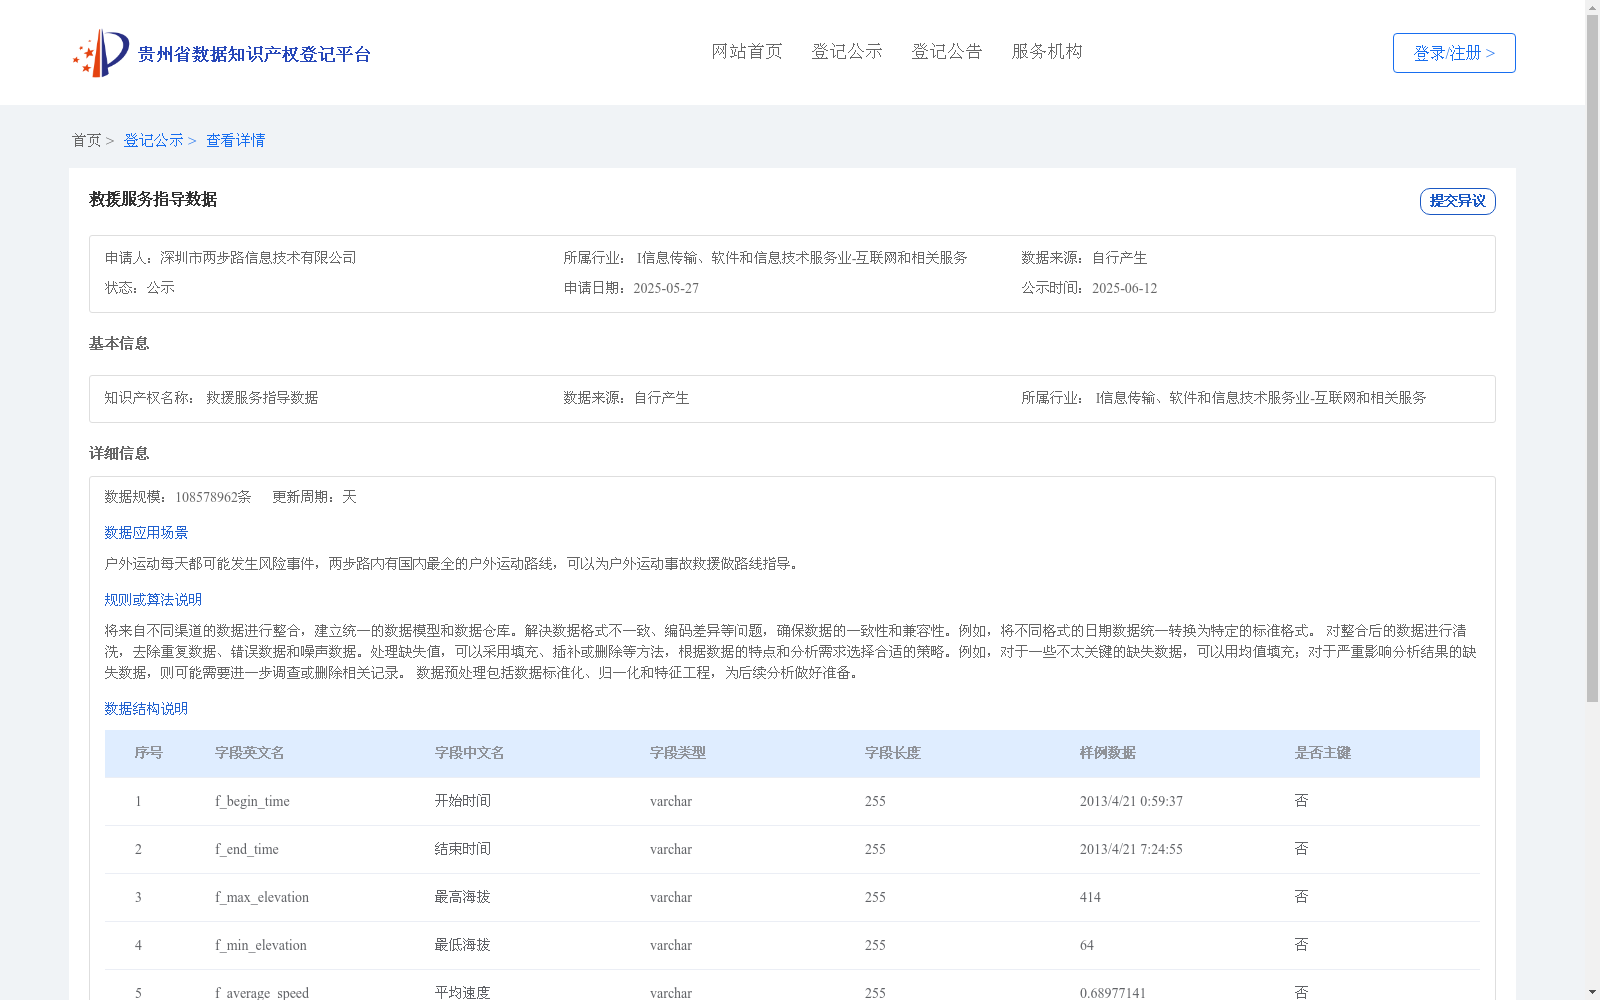This screenshot has height=1000, width=1600.
Task: Open the 网站首页 menu item
Action: pyautogui.click(x=747, y=52)
